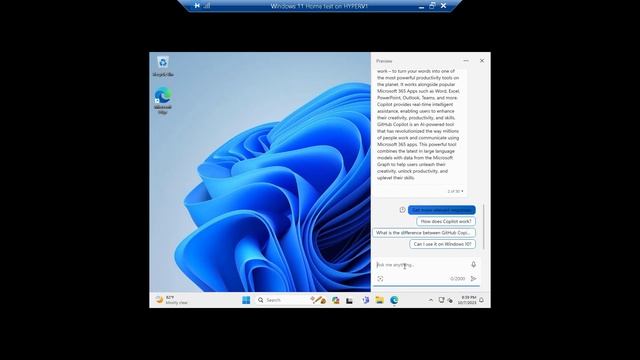640x360 pixels.
Task: Click the volume icon in system tray
Action: point(450,300)
